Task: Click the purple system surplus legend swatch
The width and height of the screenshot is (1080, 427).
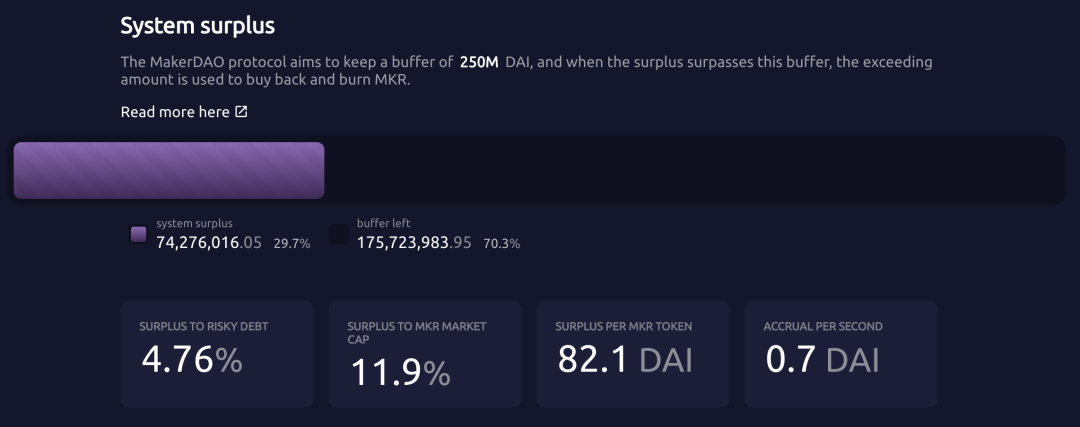Action: (139, 234)
